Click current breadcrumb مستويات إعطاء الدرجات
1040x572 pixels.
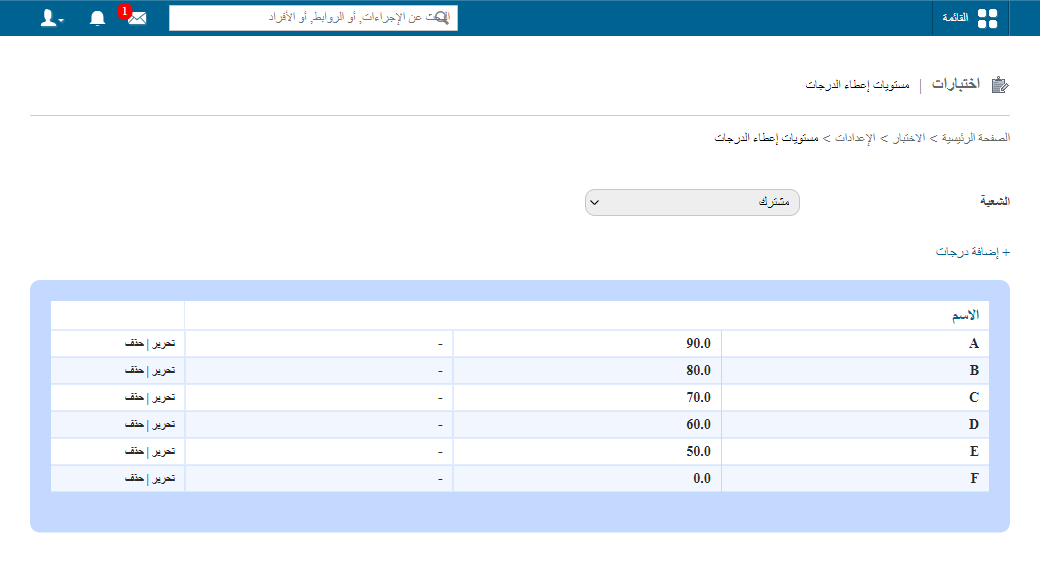pos(766,138)
